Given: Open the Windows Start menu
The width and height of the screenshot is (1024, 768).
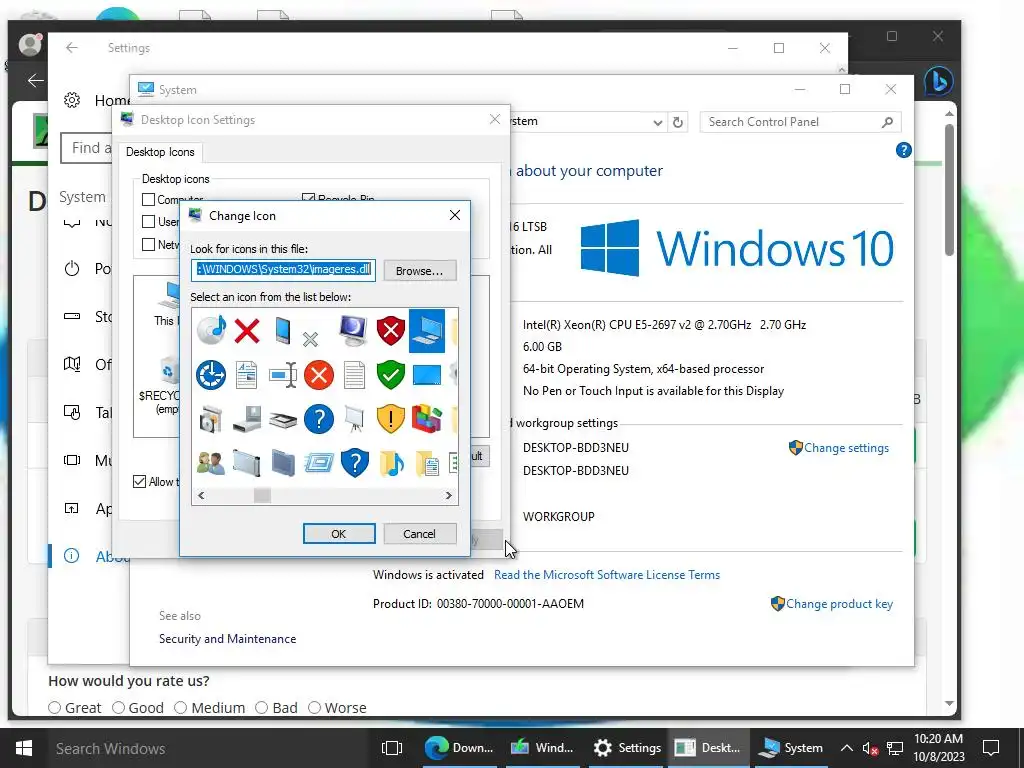Looking at the screenshot, I should 24,748.
